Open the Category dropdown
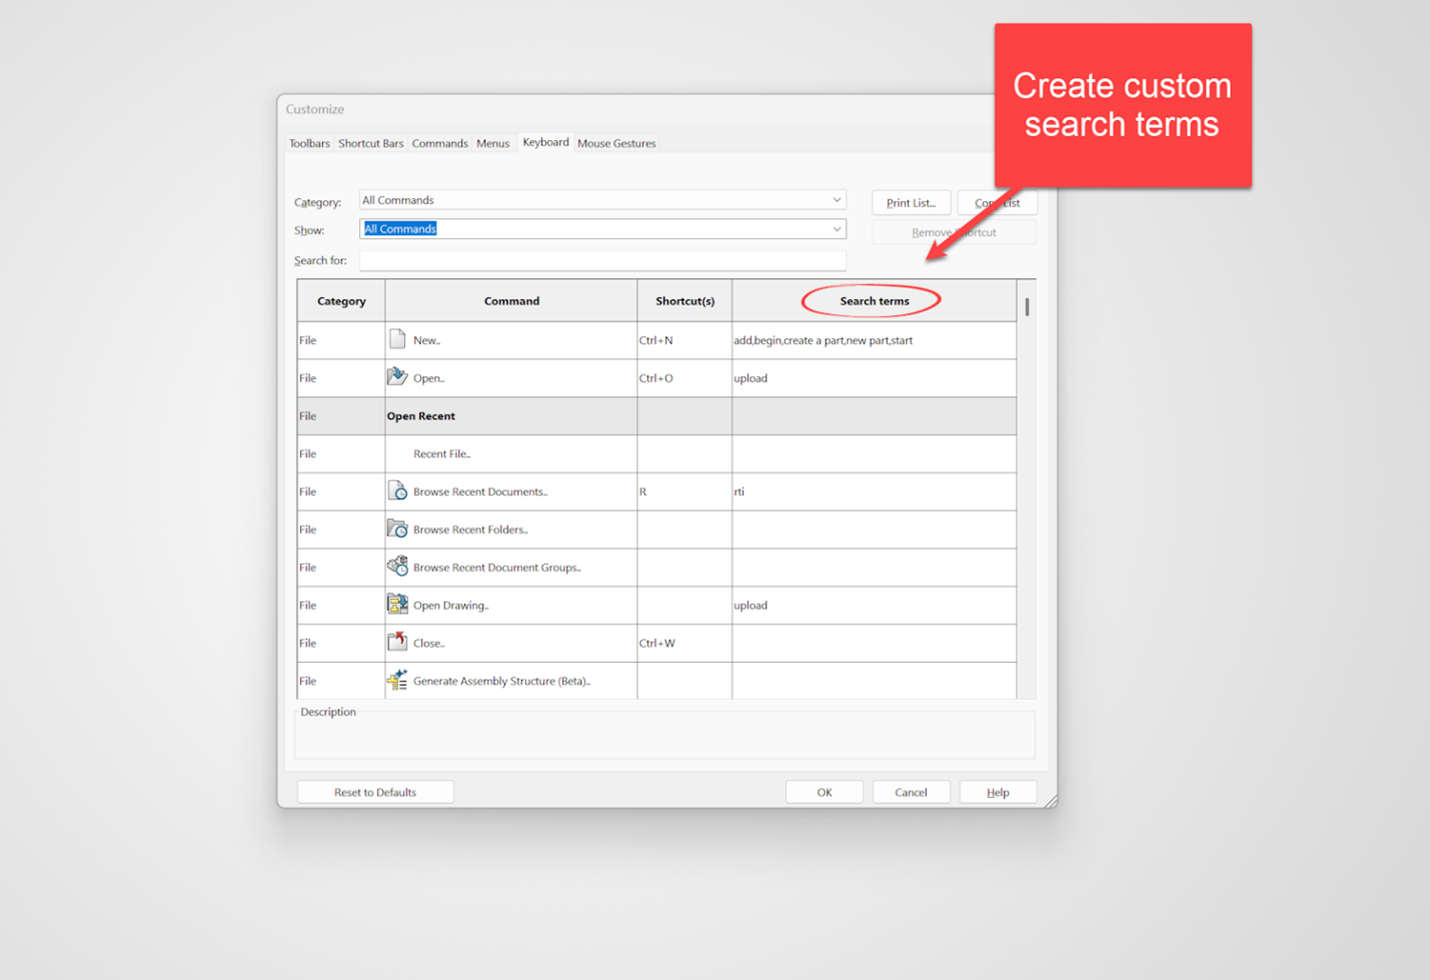This screenshot has width=1430, height=980. (602, 200)
